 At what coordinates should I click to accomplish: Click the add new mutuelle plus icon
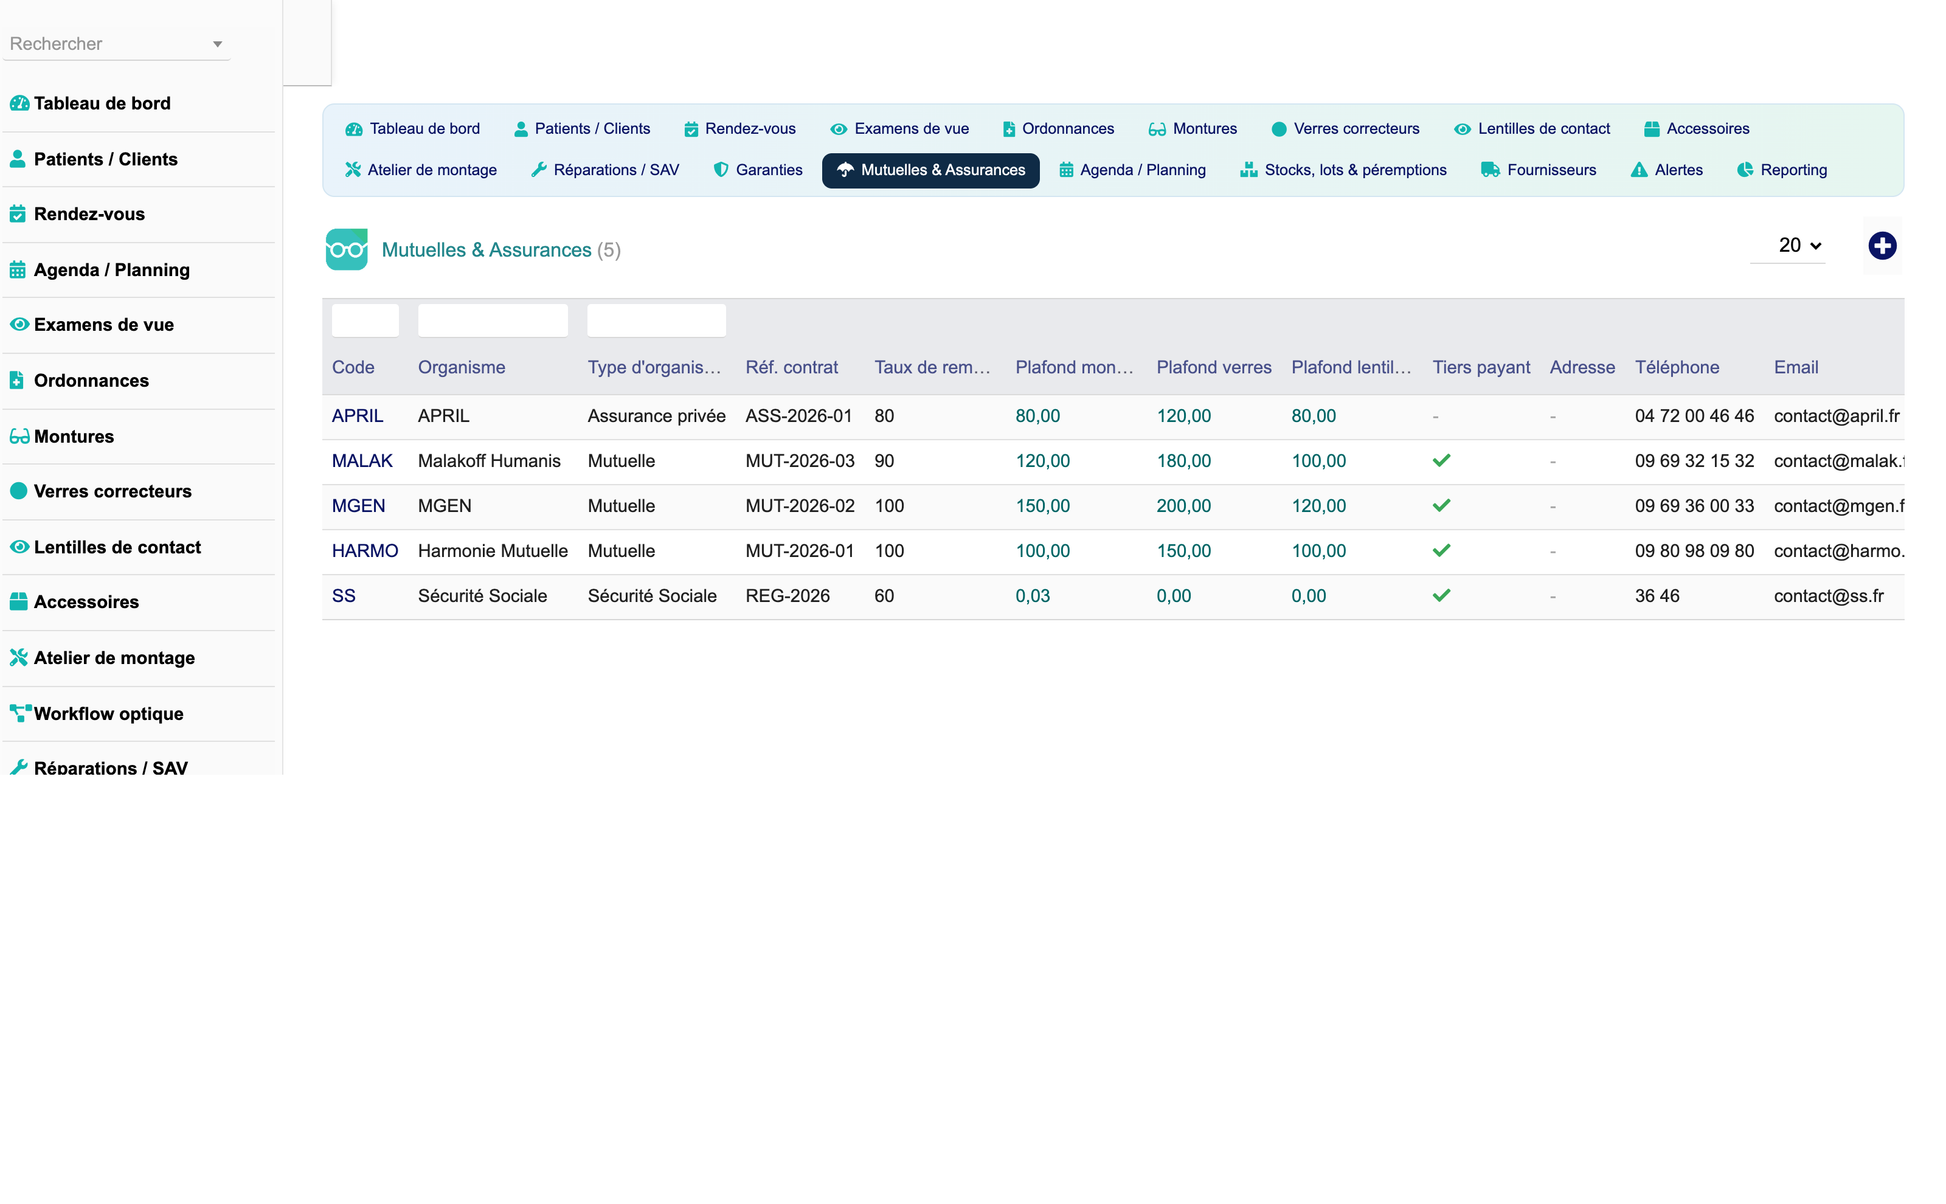coord(1882,246)
